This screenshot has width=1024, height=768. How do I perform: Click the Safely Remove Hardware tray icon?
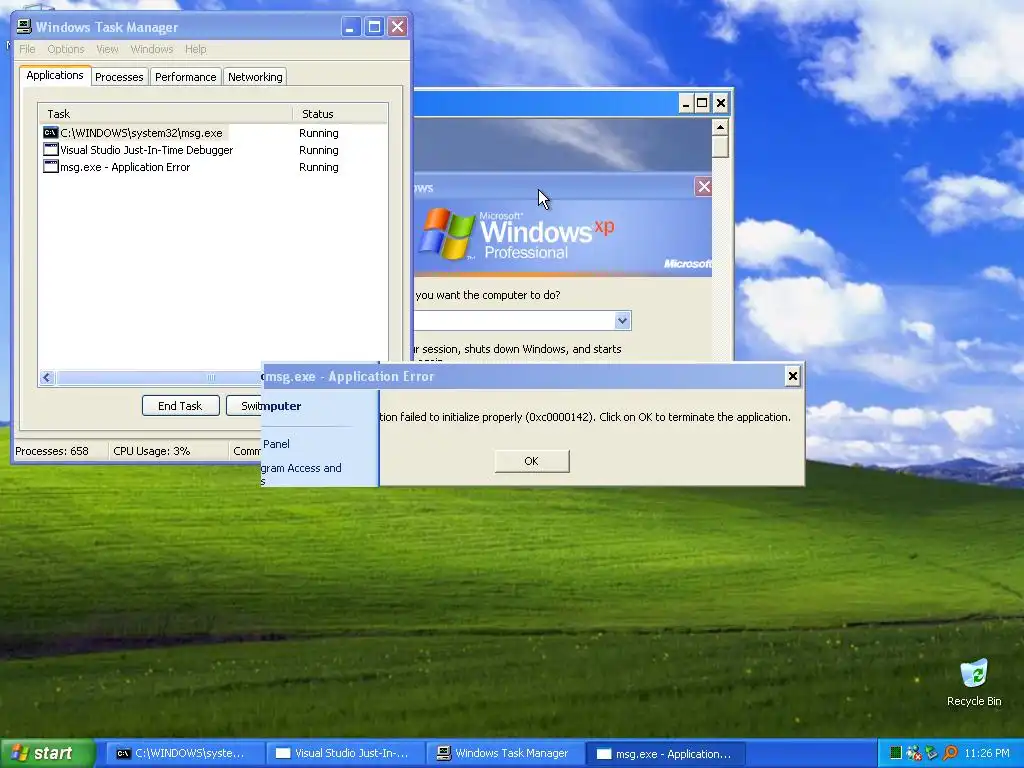point(931,753)
